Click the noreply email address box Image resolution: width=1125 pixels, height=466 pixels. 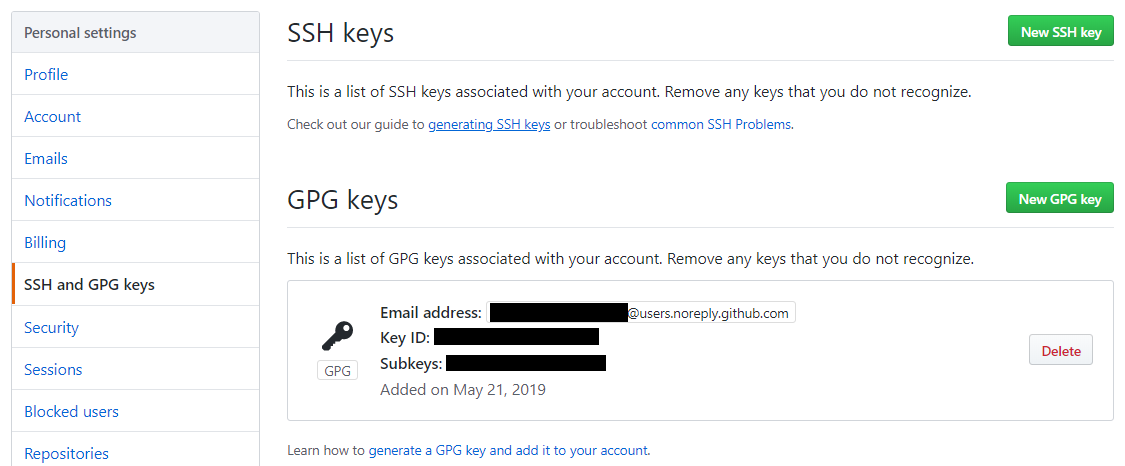[640, 313]
